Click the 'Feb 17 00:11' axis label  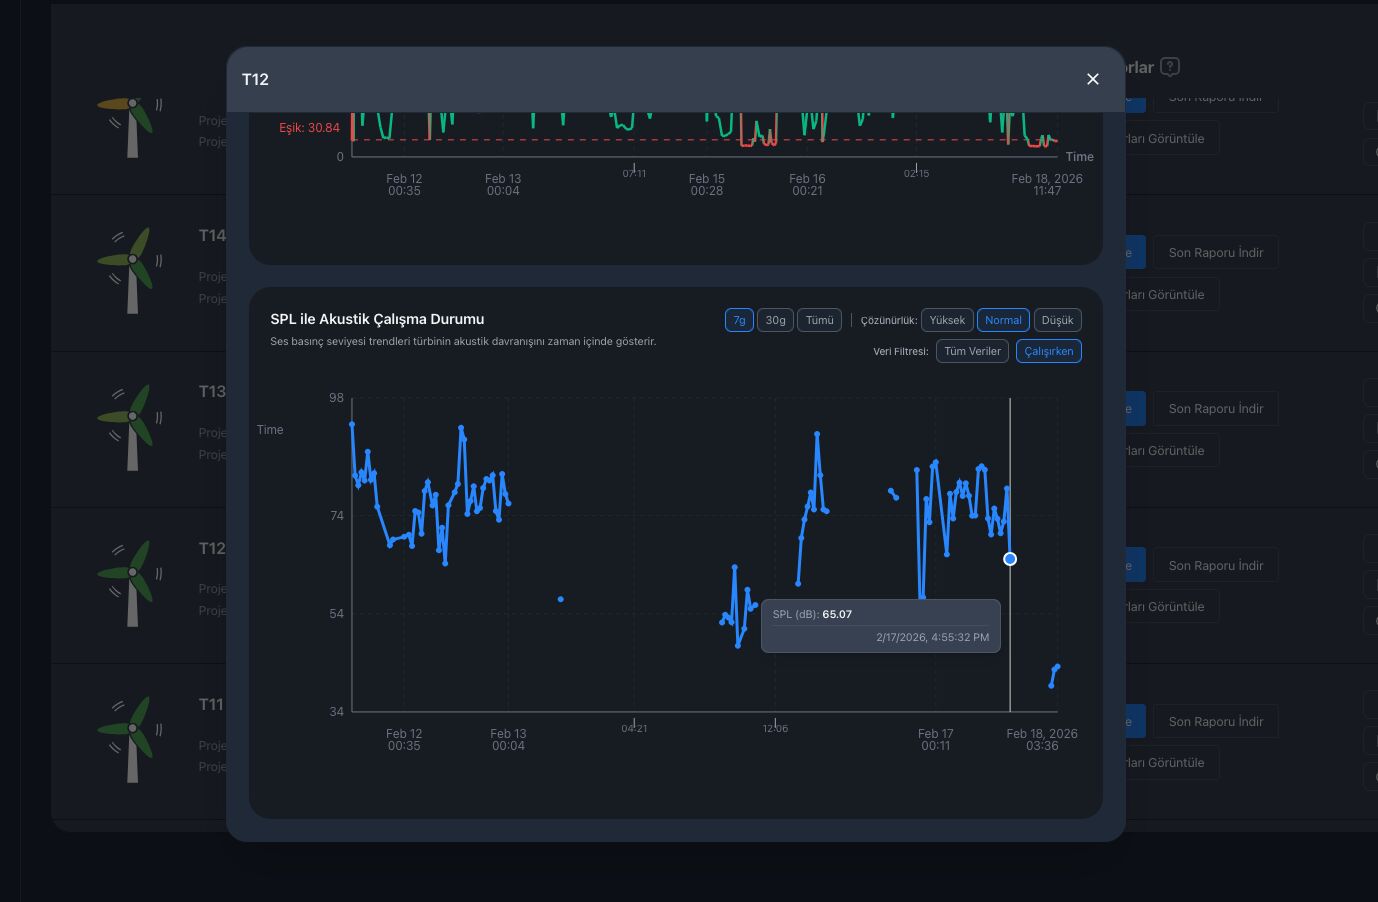[936, 739]
